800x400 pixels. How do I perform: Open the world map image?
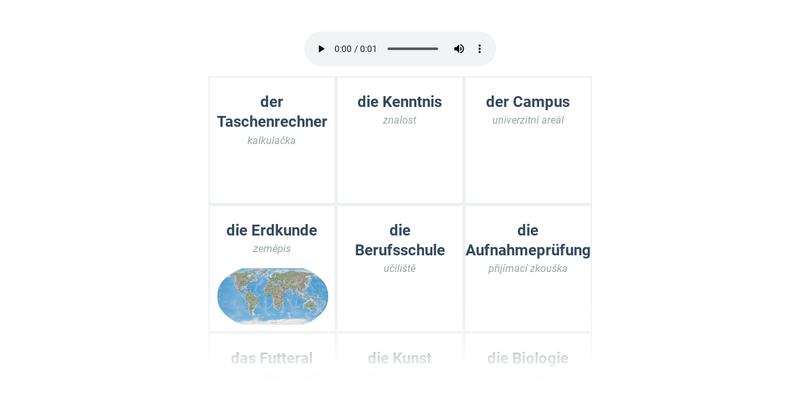click(272, 295)
